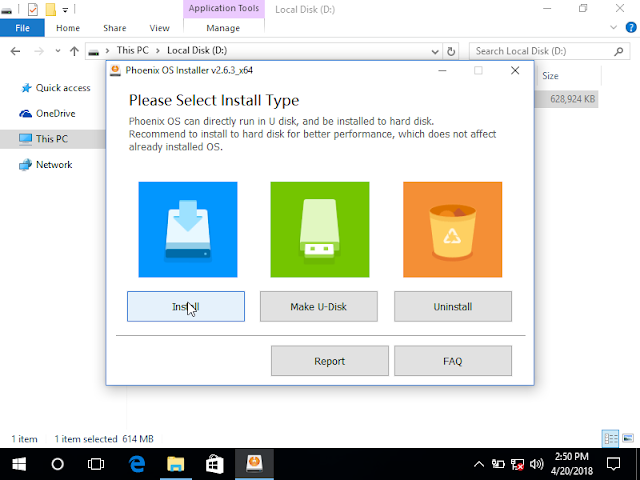Click the search magnifier icon
Screen dimensions: 640x480
coord(619,51)
